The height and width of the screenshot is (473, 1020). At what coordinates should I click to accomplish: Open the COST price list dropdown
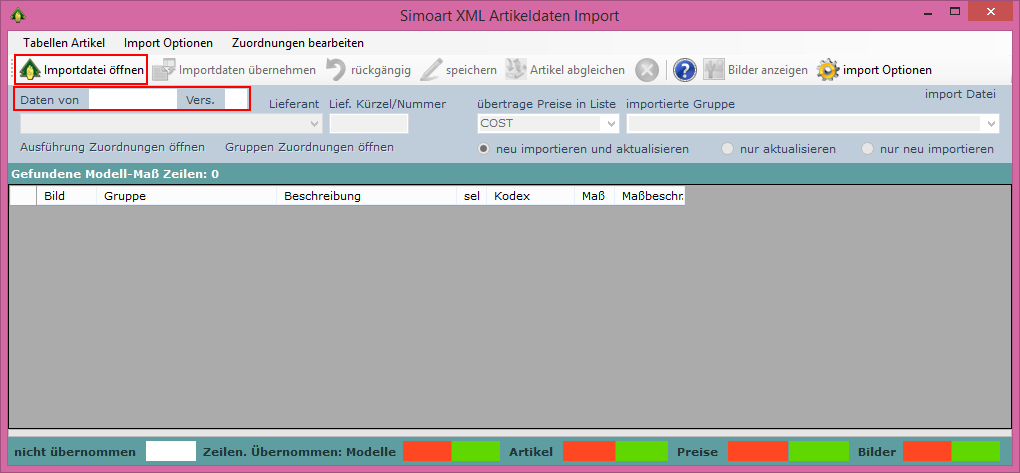coord(611,123)
